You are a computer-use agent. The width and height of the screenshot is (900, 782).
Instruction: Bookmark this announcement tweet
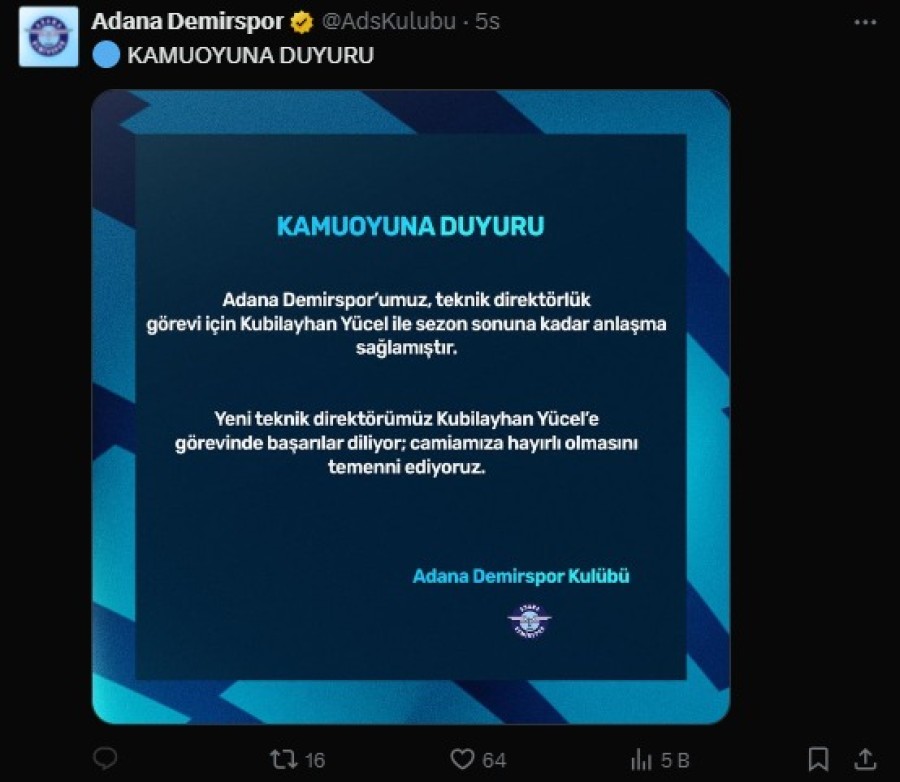(818, 759)
